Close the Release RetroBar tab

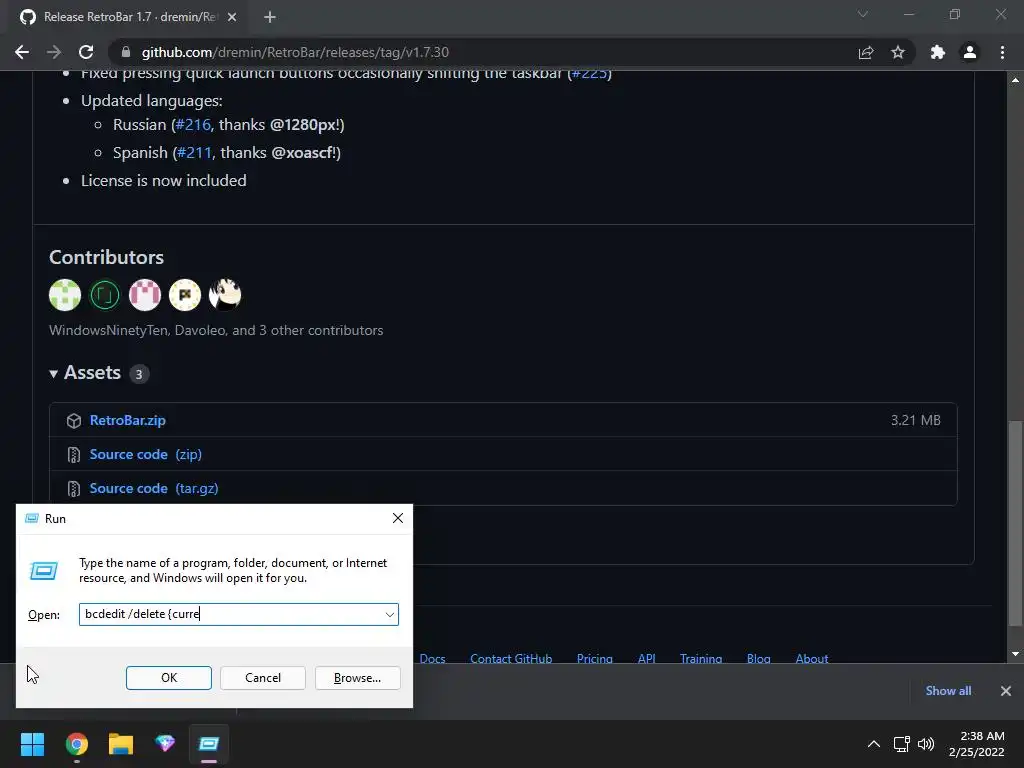(x=232, y=17)
